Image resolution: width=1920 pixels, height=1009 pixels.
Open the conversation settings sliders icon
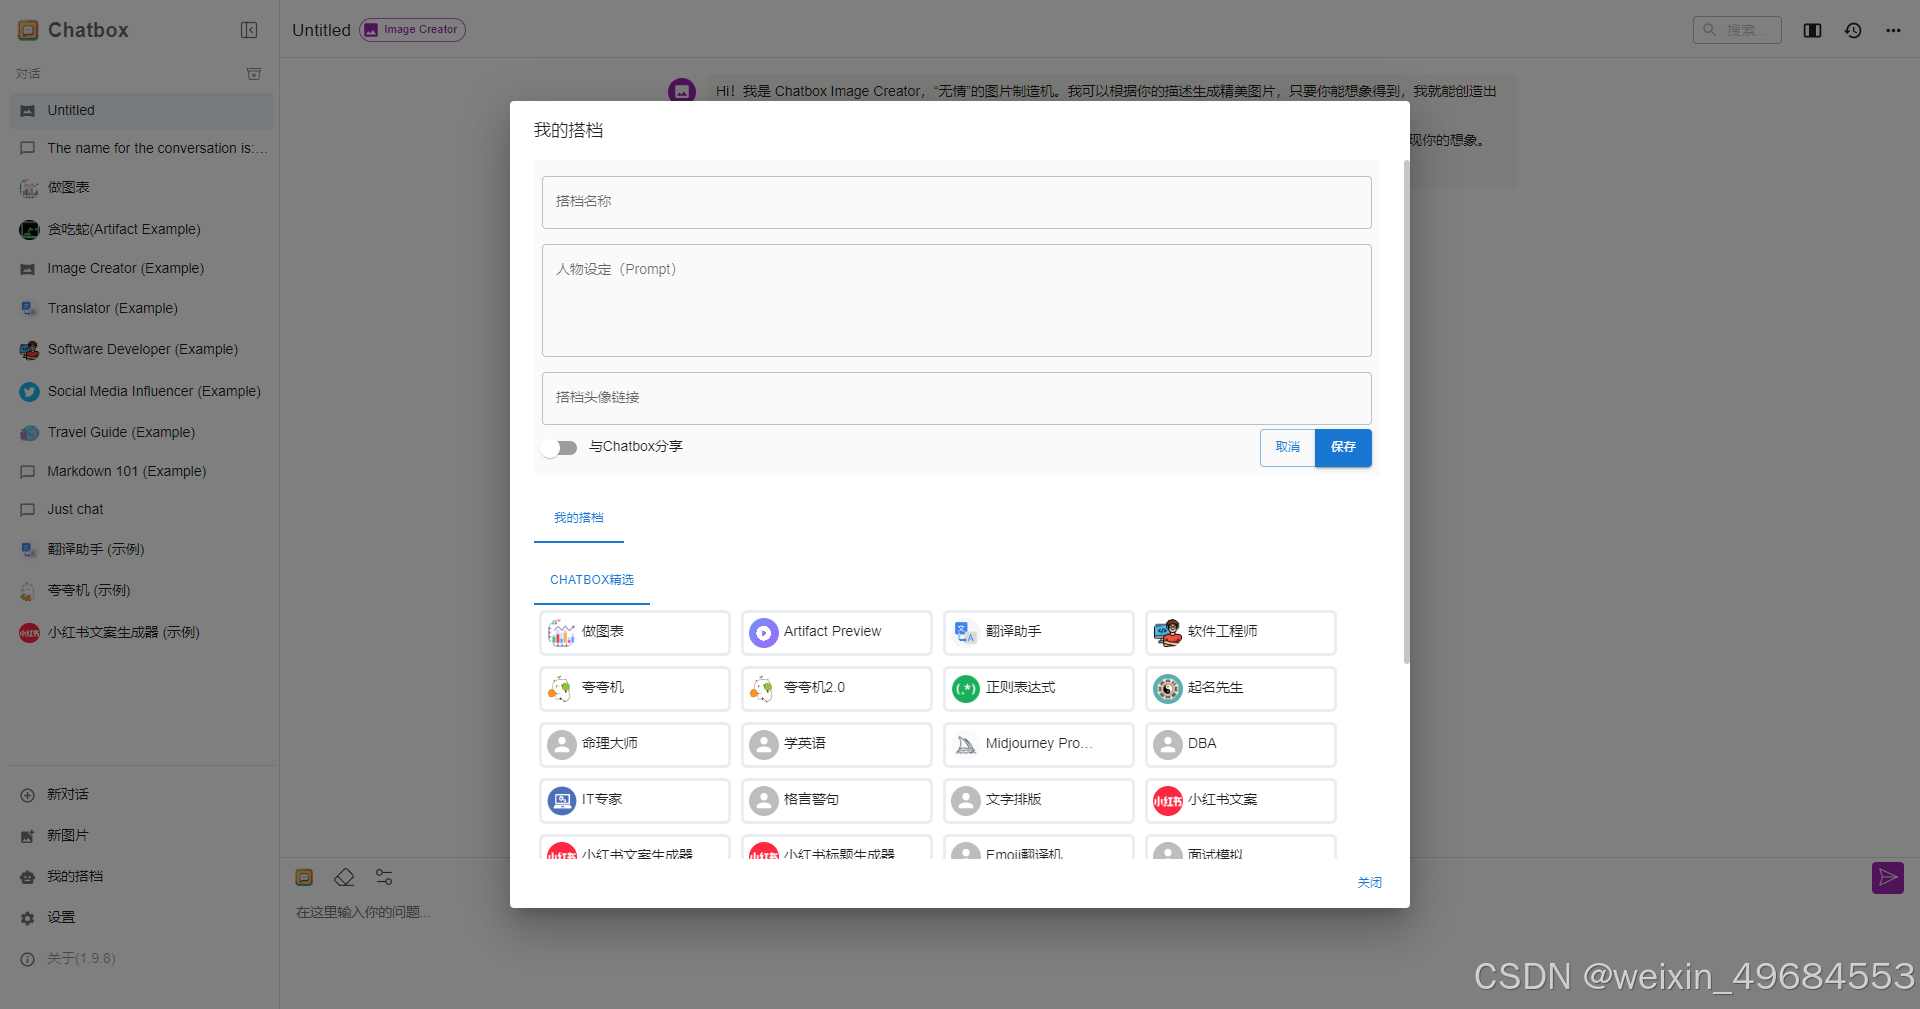coord(384,877)
